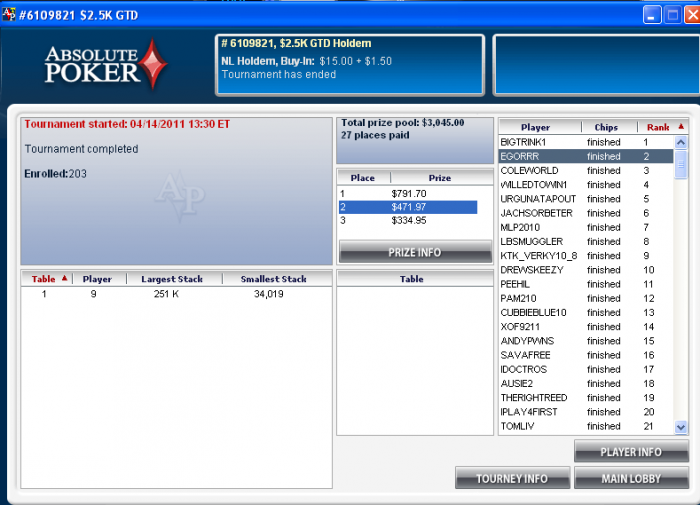Select player SAVAFREE in the list

pyautogui.click(x=586, y=355)
